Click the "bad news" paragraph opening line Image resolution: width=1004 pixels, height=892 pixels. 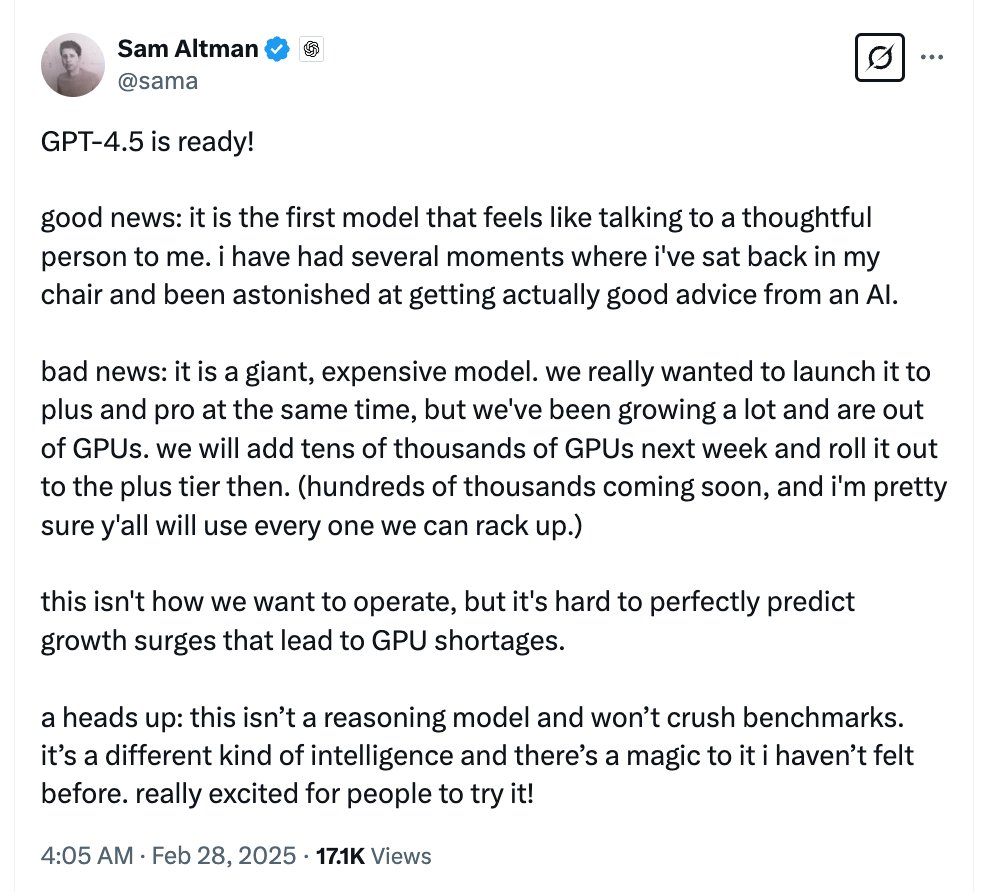(x=485, y=372)
